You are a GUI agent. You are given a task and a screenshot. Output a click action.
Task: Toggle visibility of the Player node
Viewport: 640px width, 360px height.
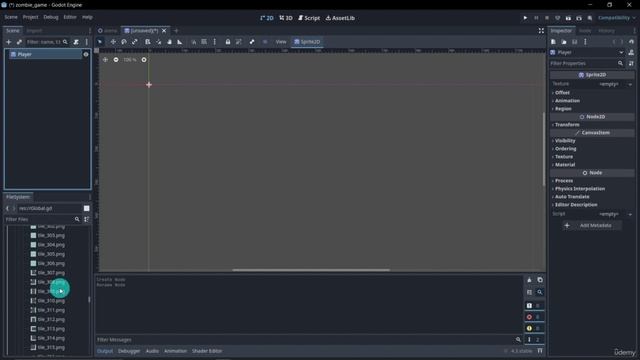click(x=86, y=54)
